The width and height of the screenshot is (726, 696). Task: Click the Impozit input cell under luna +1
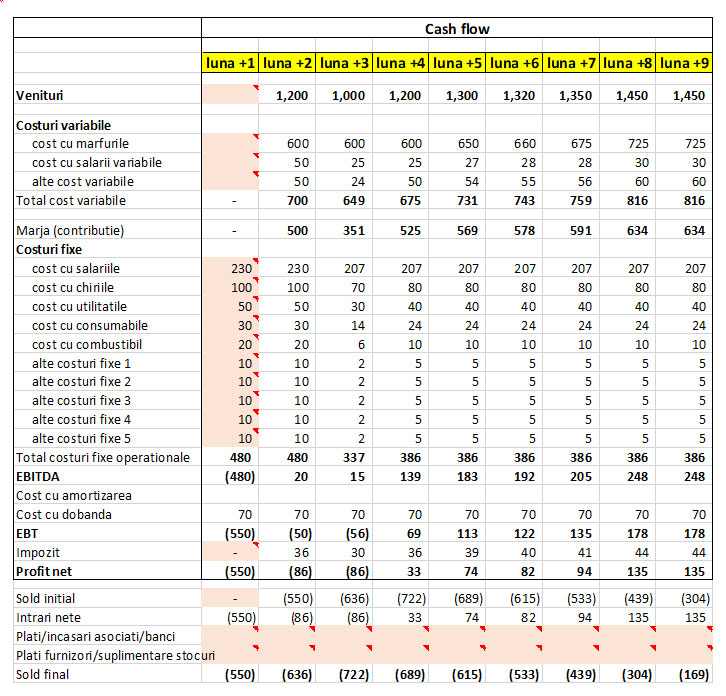[230, 553]
